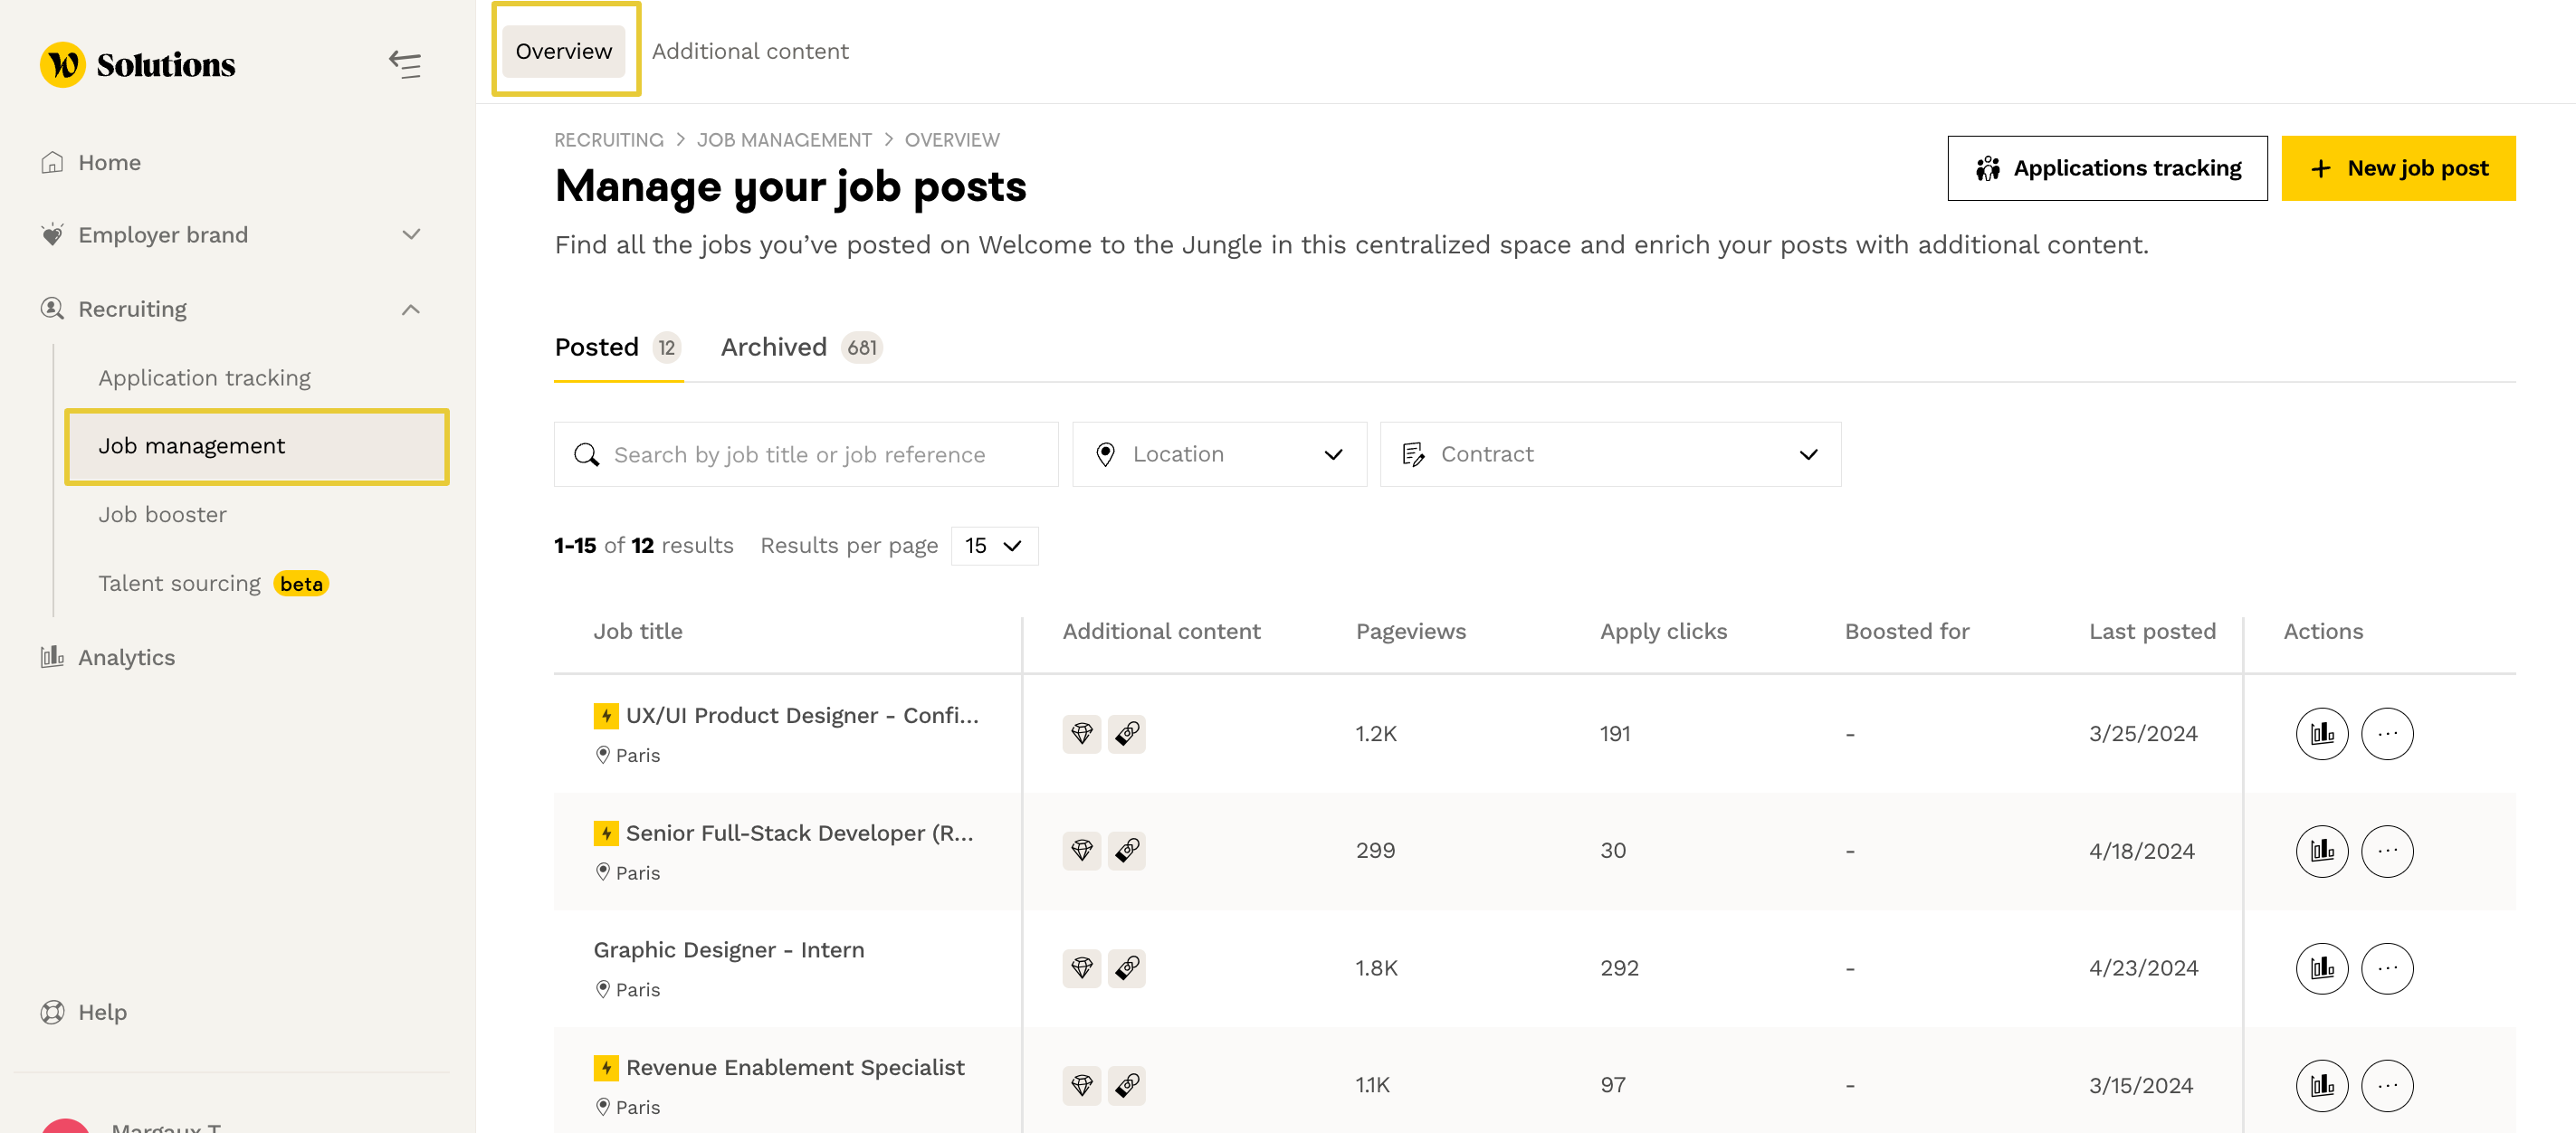Viewport: 2576px width, 1133px height.
Task: Open statistics icon for Graphic Designer - Intern
Action: click(2321, 968)
